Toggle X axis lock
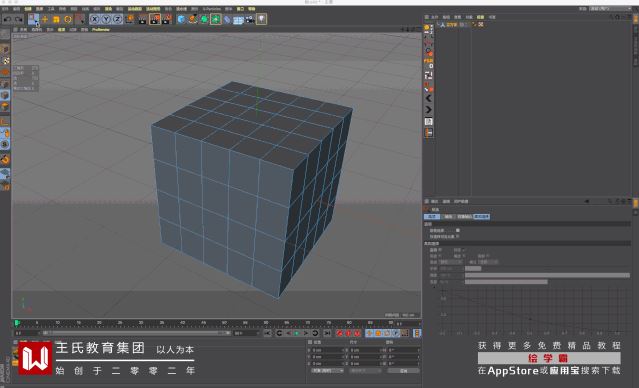The width and height of the screenshot is (639, 388). pyautogui.click(x=95, y=19)
